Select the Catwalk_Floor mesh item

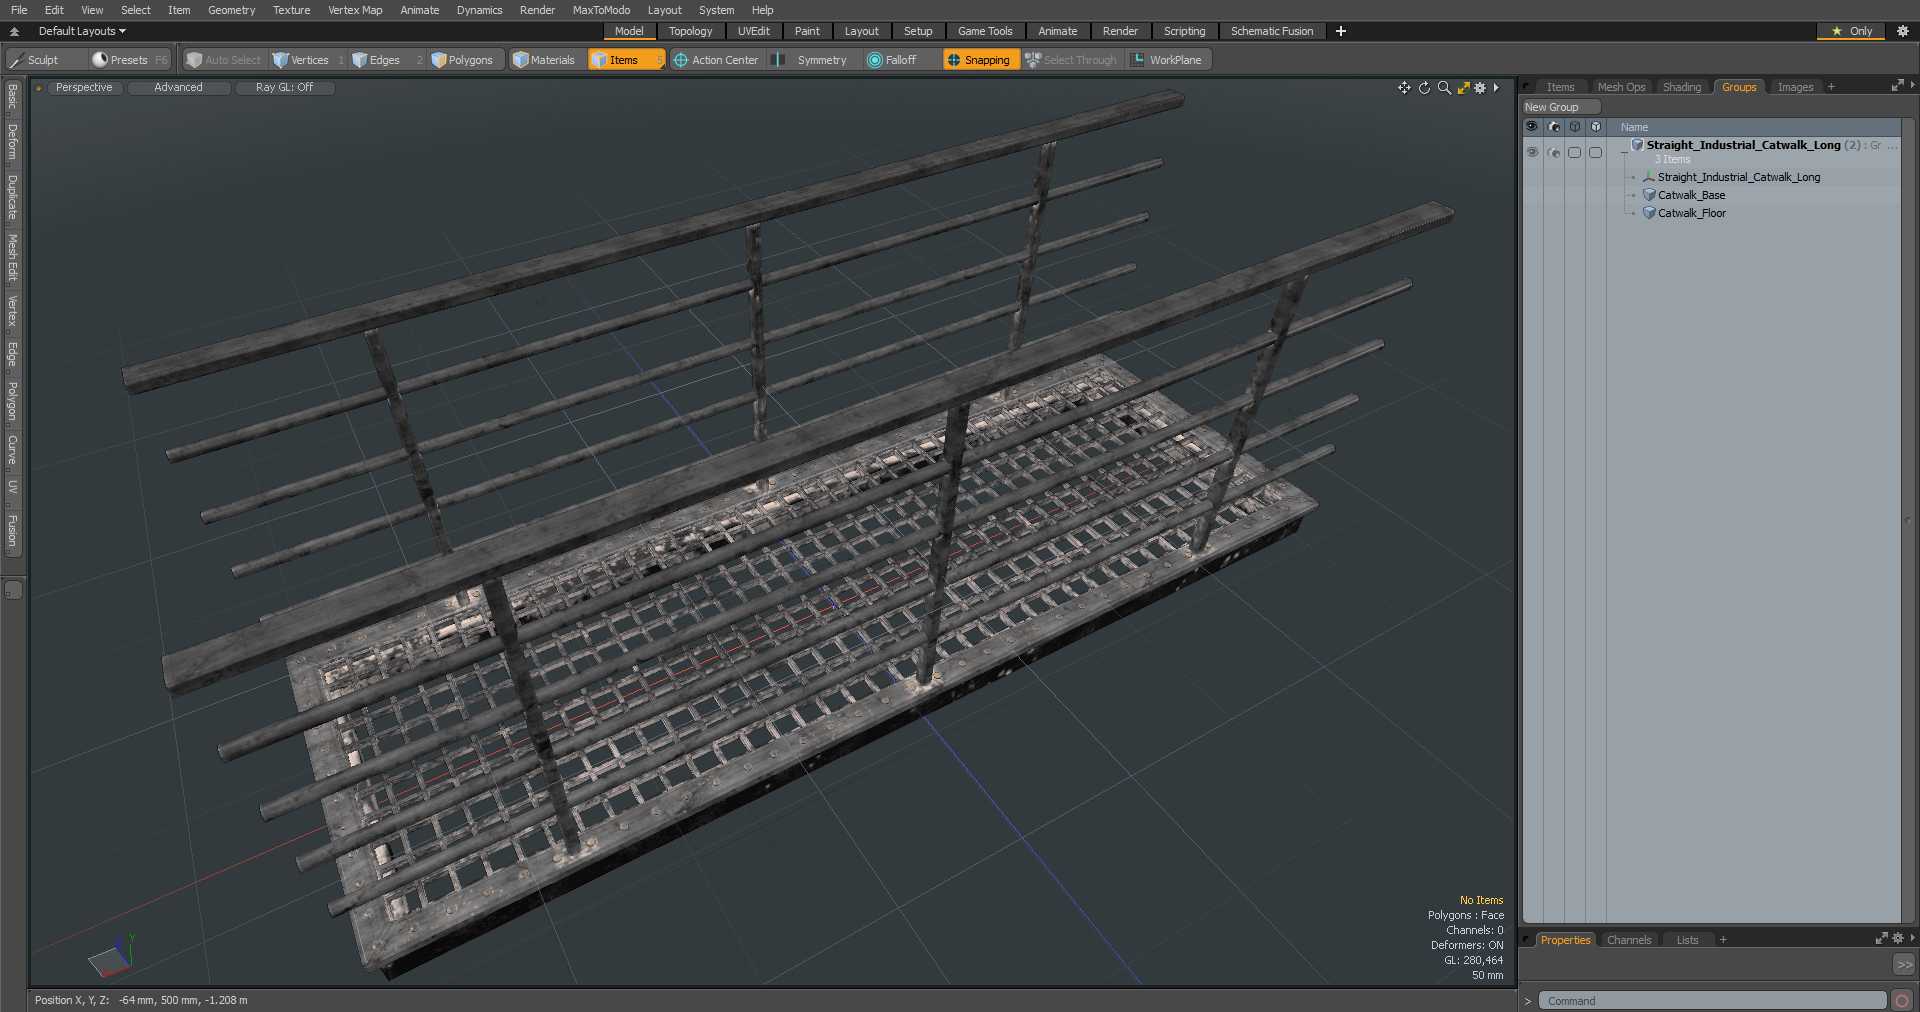(1691, 213)
